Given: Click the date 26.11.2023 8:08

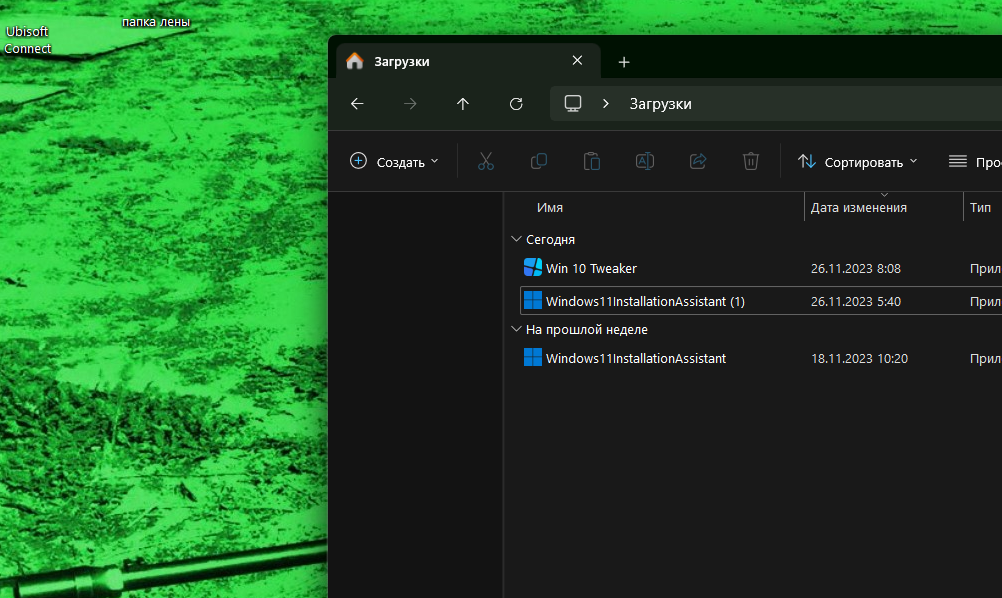Looking at the screenshot, I should coord(856,268).
